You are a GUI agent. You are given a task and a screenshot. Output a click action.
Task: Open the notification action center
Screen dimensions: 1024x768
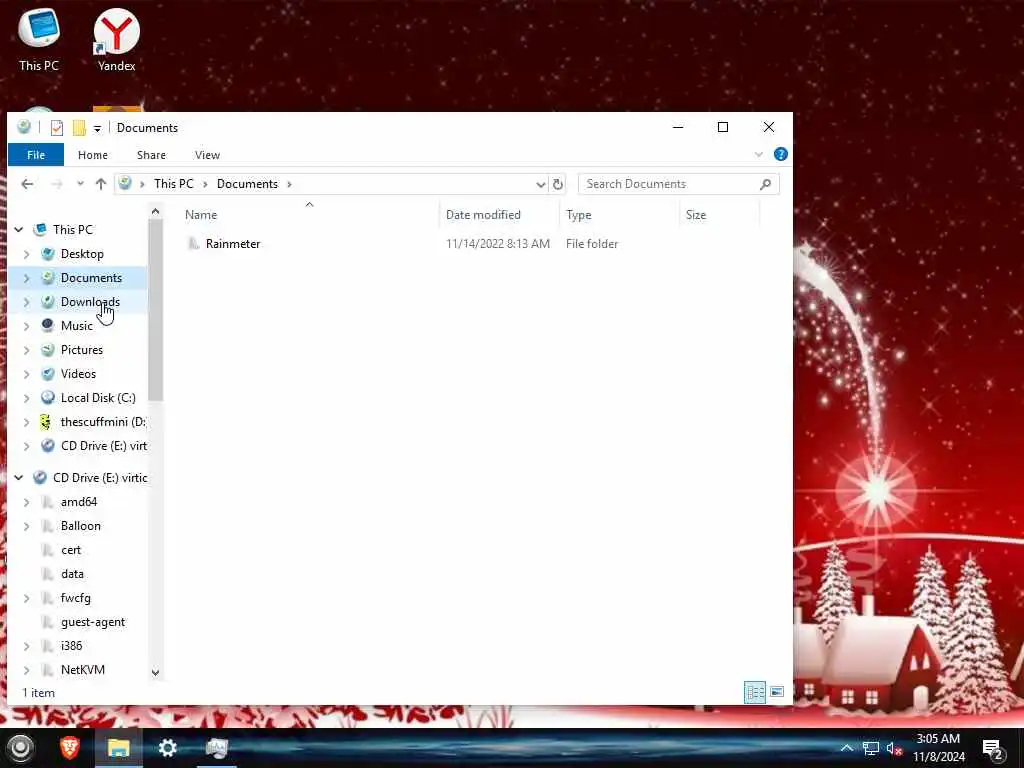tap(993, 749)
